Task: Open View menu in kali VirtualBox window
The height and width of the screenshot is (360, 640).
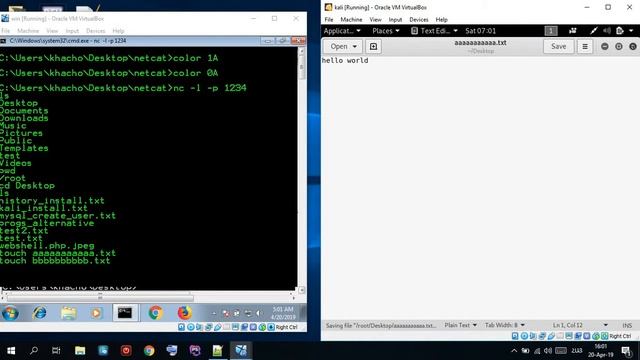Action: [x=375, y=20]
